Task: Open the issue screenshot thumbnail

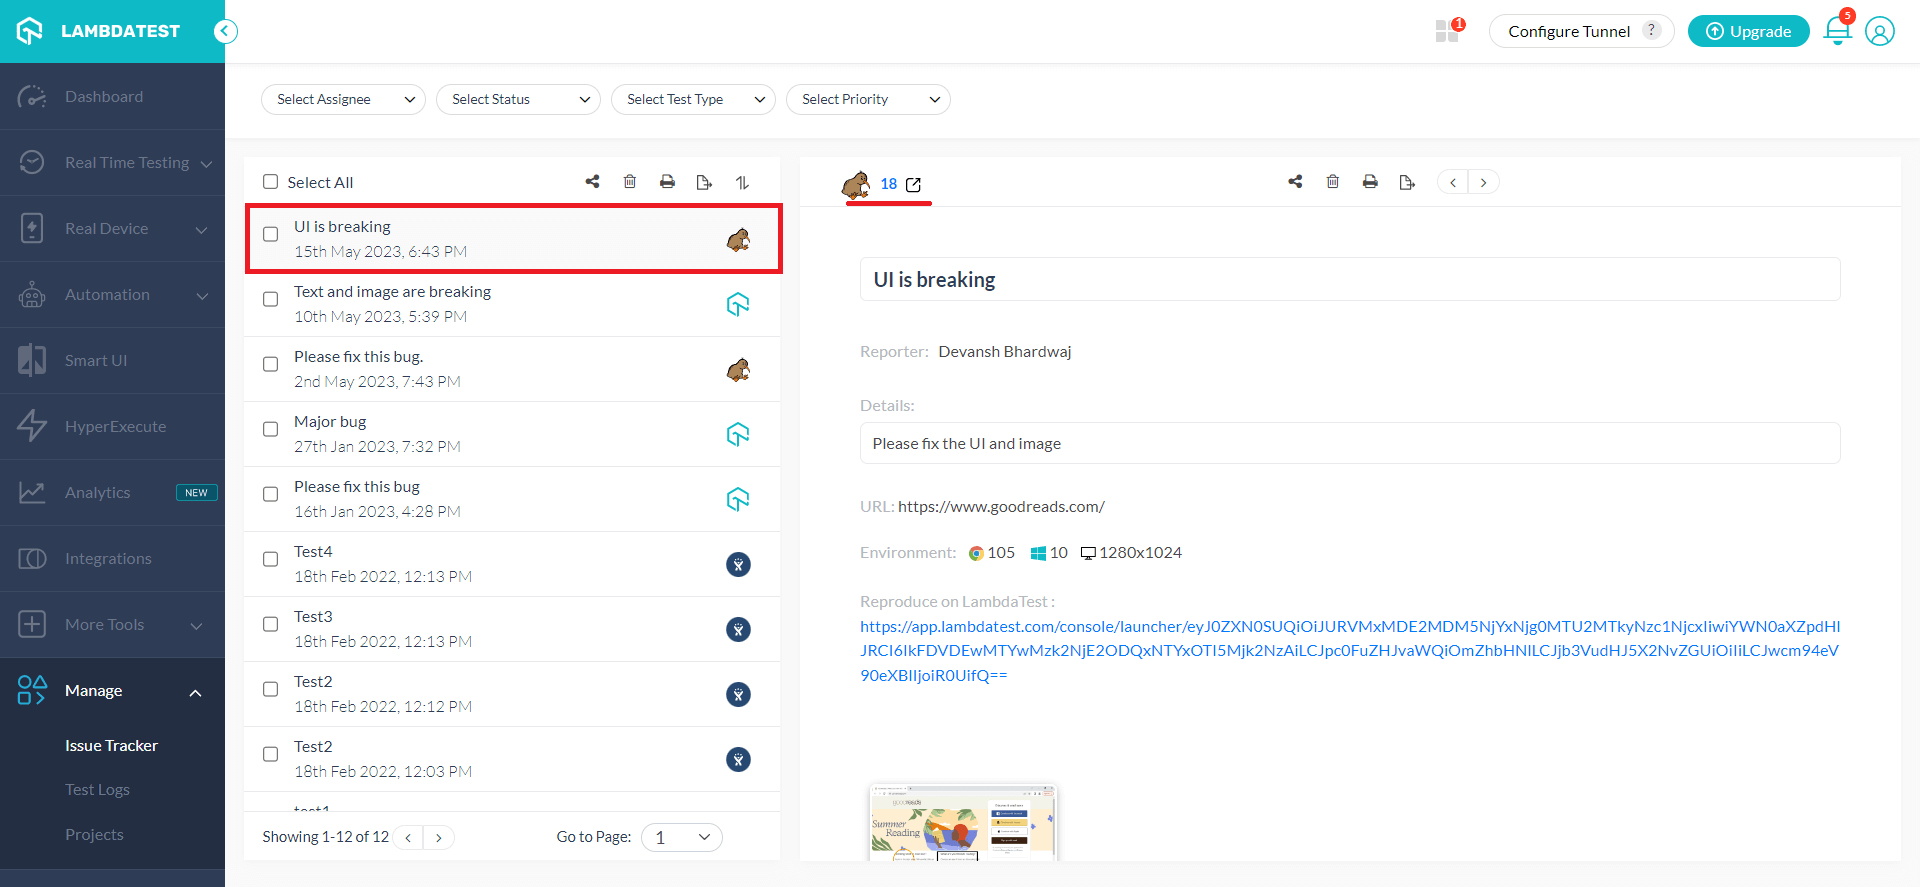Action: [963, 822]
